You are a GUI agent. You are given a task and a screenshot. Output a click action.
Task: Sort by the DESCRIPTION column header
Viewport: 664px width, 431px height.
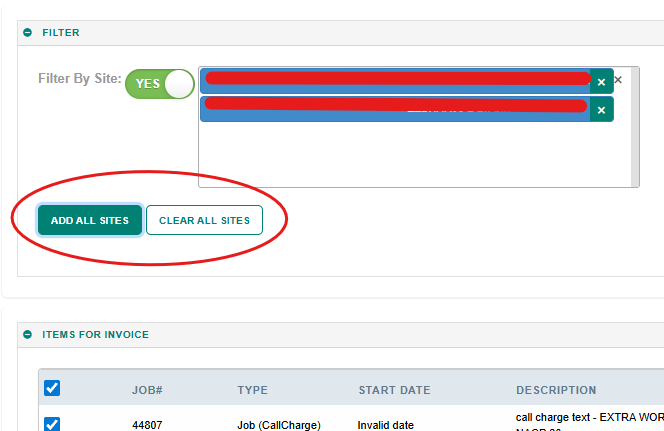coord(556,390)
